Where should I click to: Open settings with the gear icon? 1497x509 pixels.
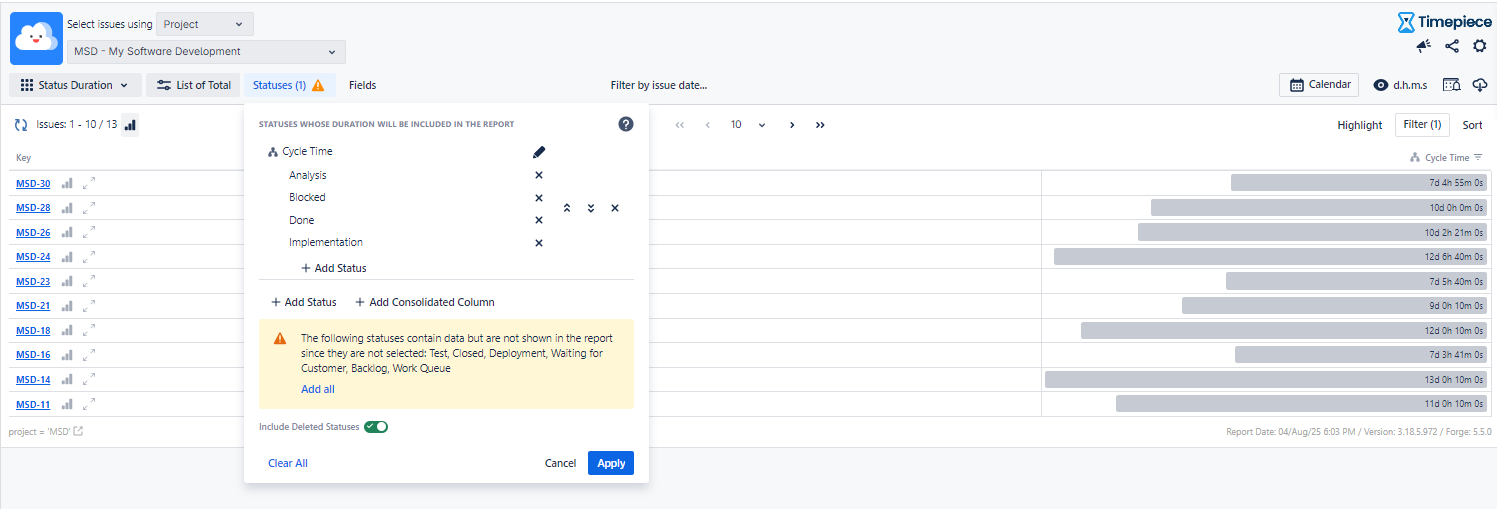click(x=1480, y=46)
